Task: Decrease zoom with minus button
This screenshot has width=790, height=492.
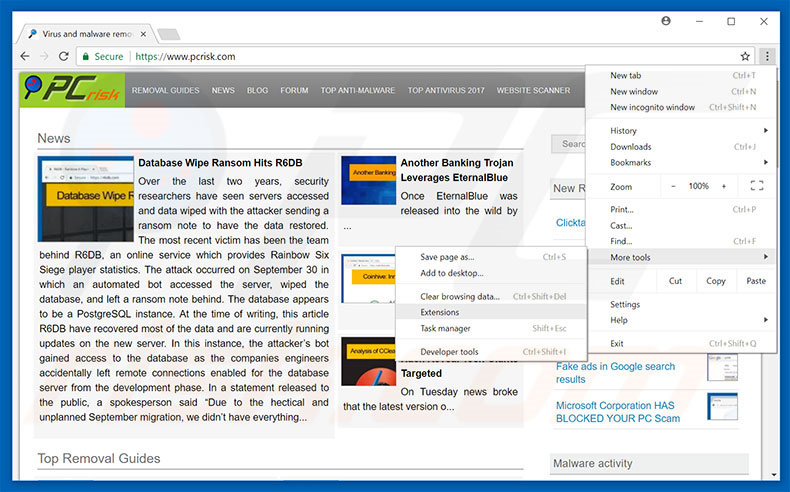Action: click(673, 186)
